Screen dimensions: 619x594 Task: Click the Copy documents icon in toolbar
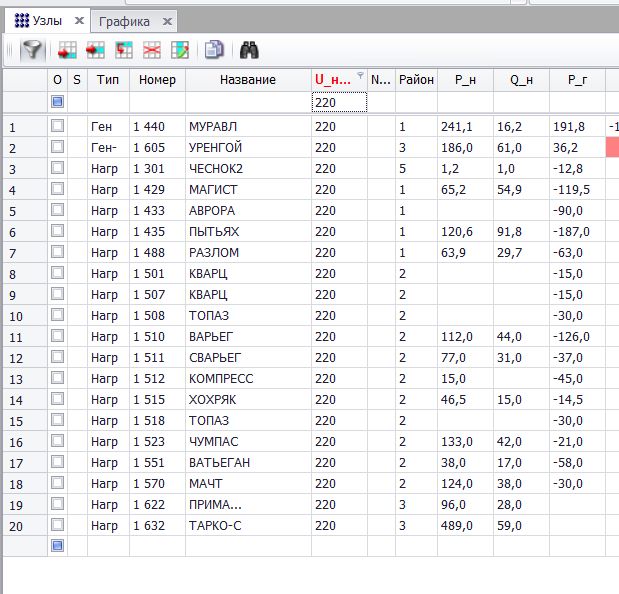click(214, 49)
